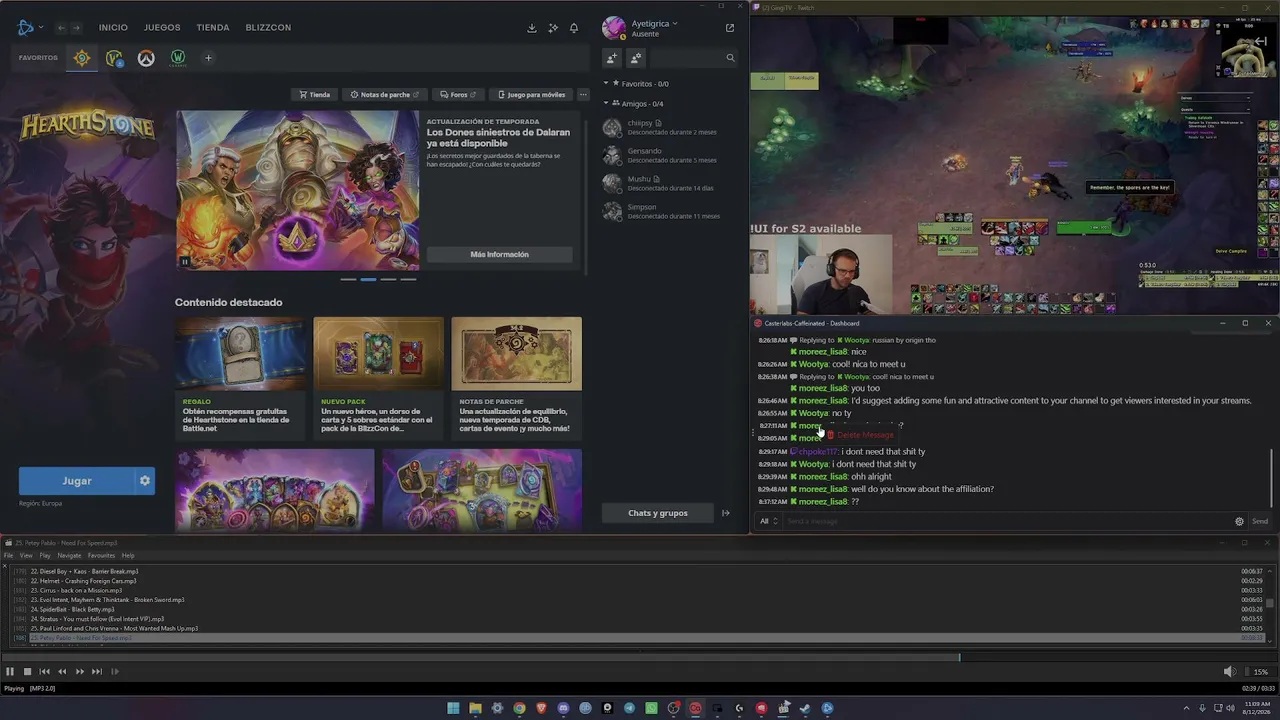
Task: Click Send in the Casterlabs dashboard
Action: point(1260,521)
